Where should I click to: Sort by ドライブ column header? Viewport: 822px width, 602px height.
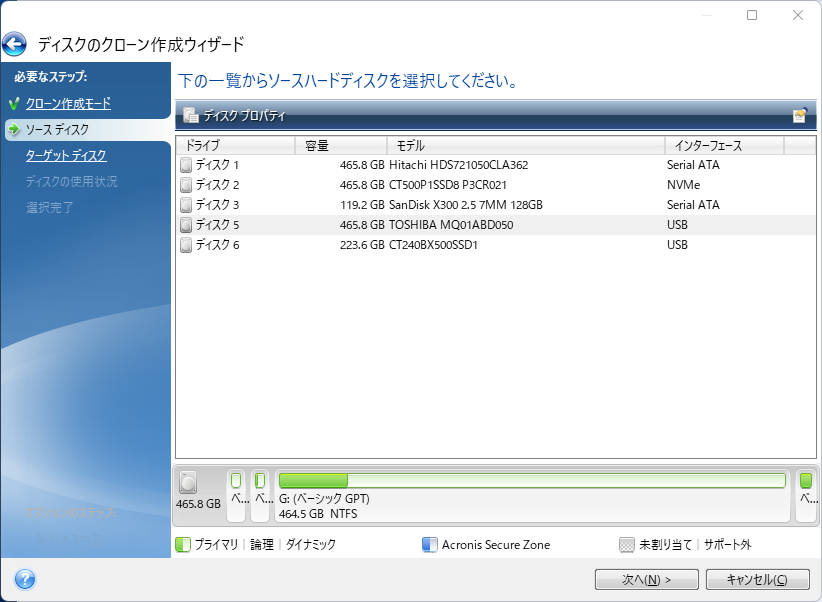(x=235, y=145)
